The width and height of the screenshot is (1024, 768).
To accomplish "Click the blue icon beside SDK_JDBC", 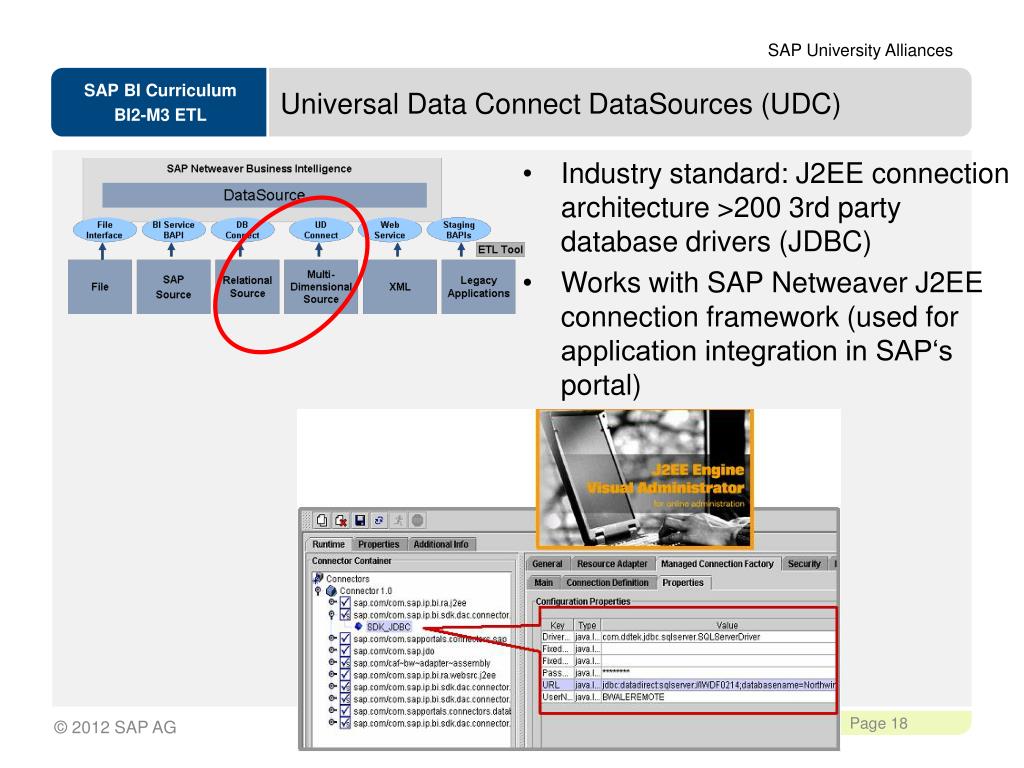I will [x=359, y=626].
